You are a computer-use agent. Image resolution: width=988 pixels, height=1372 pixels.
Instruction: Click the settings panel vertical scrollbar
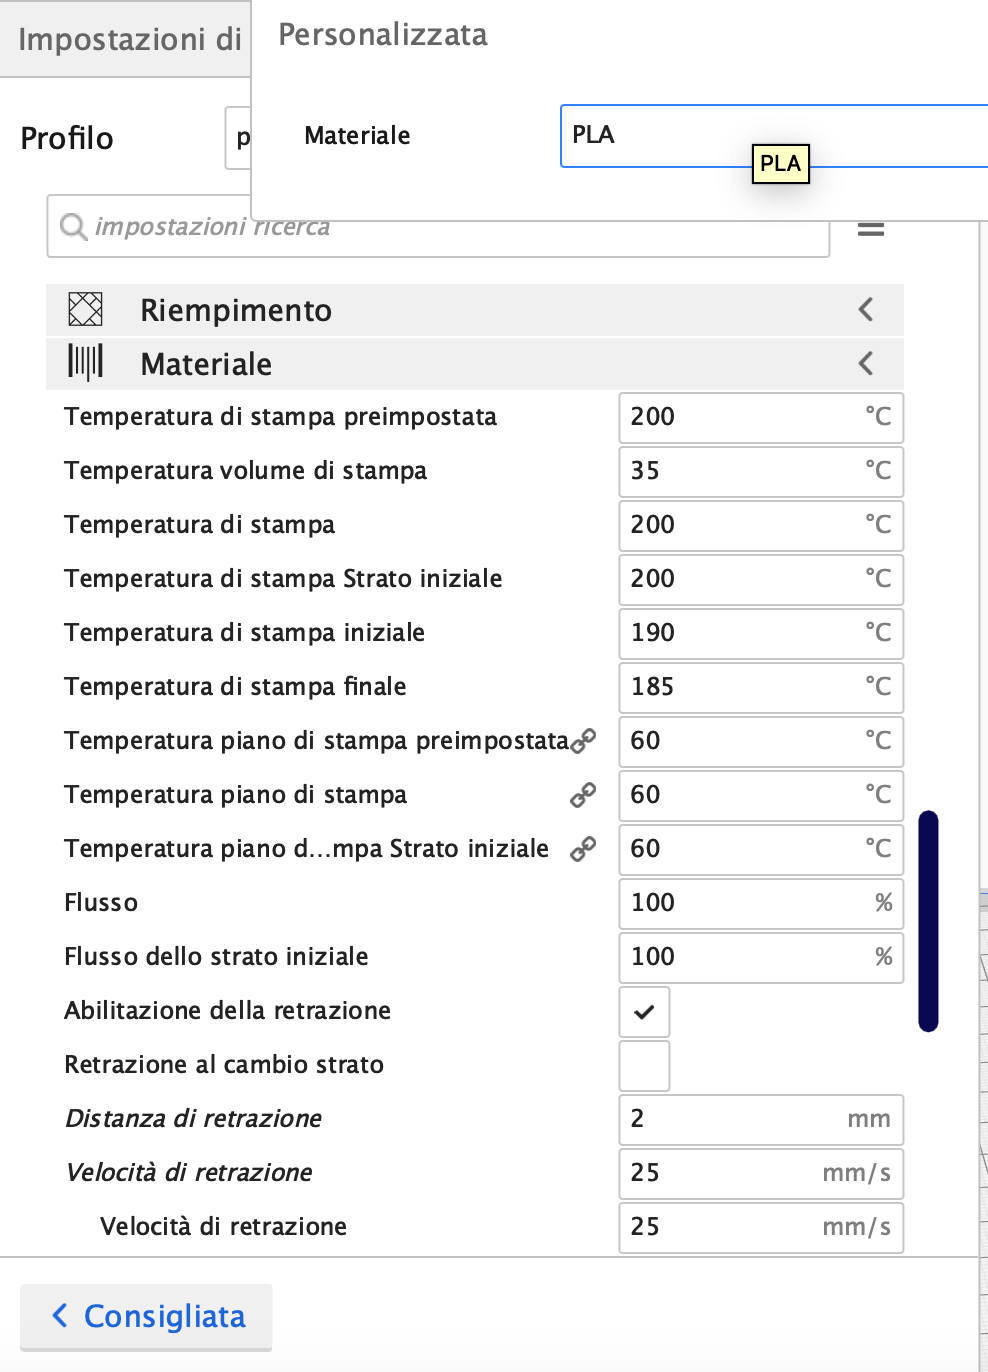coord(928,920)
